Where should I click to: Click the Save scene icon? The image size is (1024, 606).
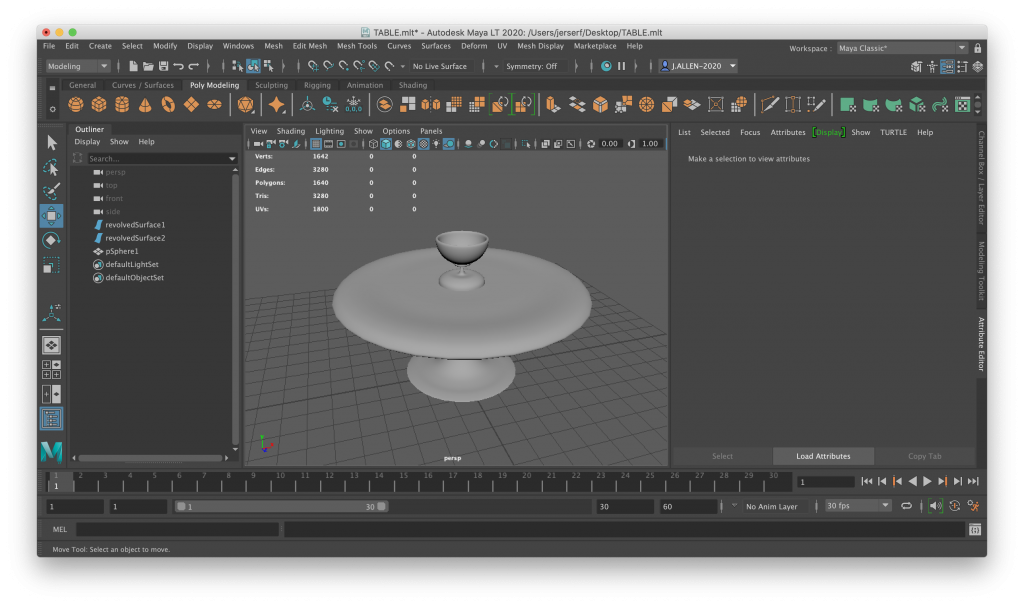point(163,66)
